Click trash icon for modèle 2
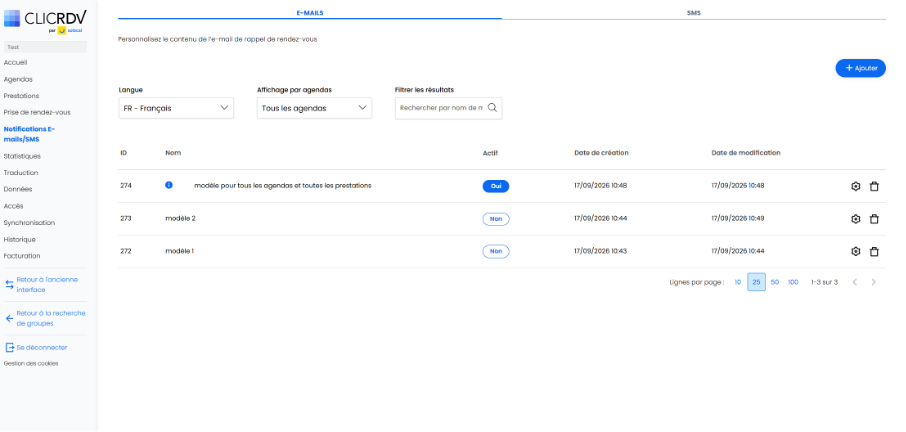 pos(874,219)
